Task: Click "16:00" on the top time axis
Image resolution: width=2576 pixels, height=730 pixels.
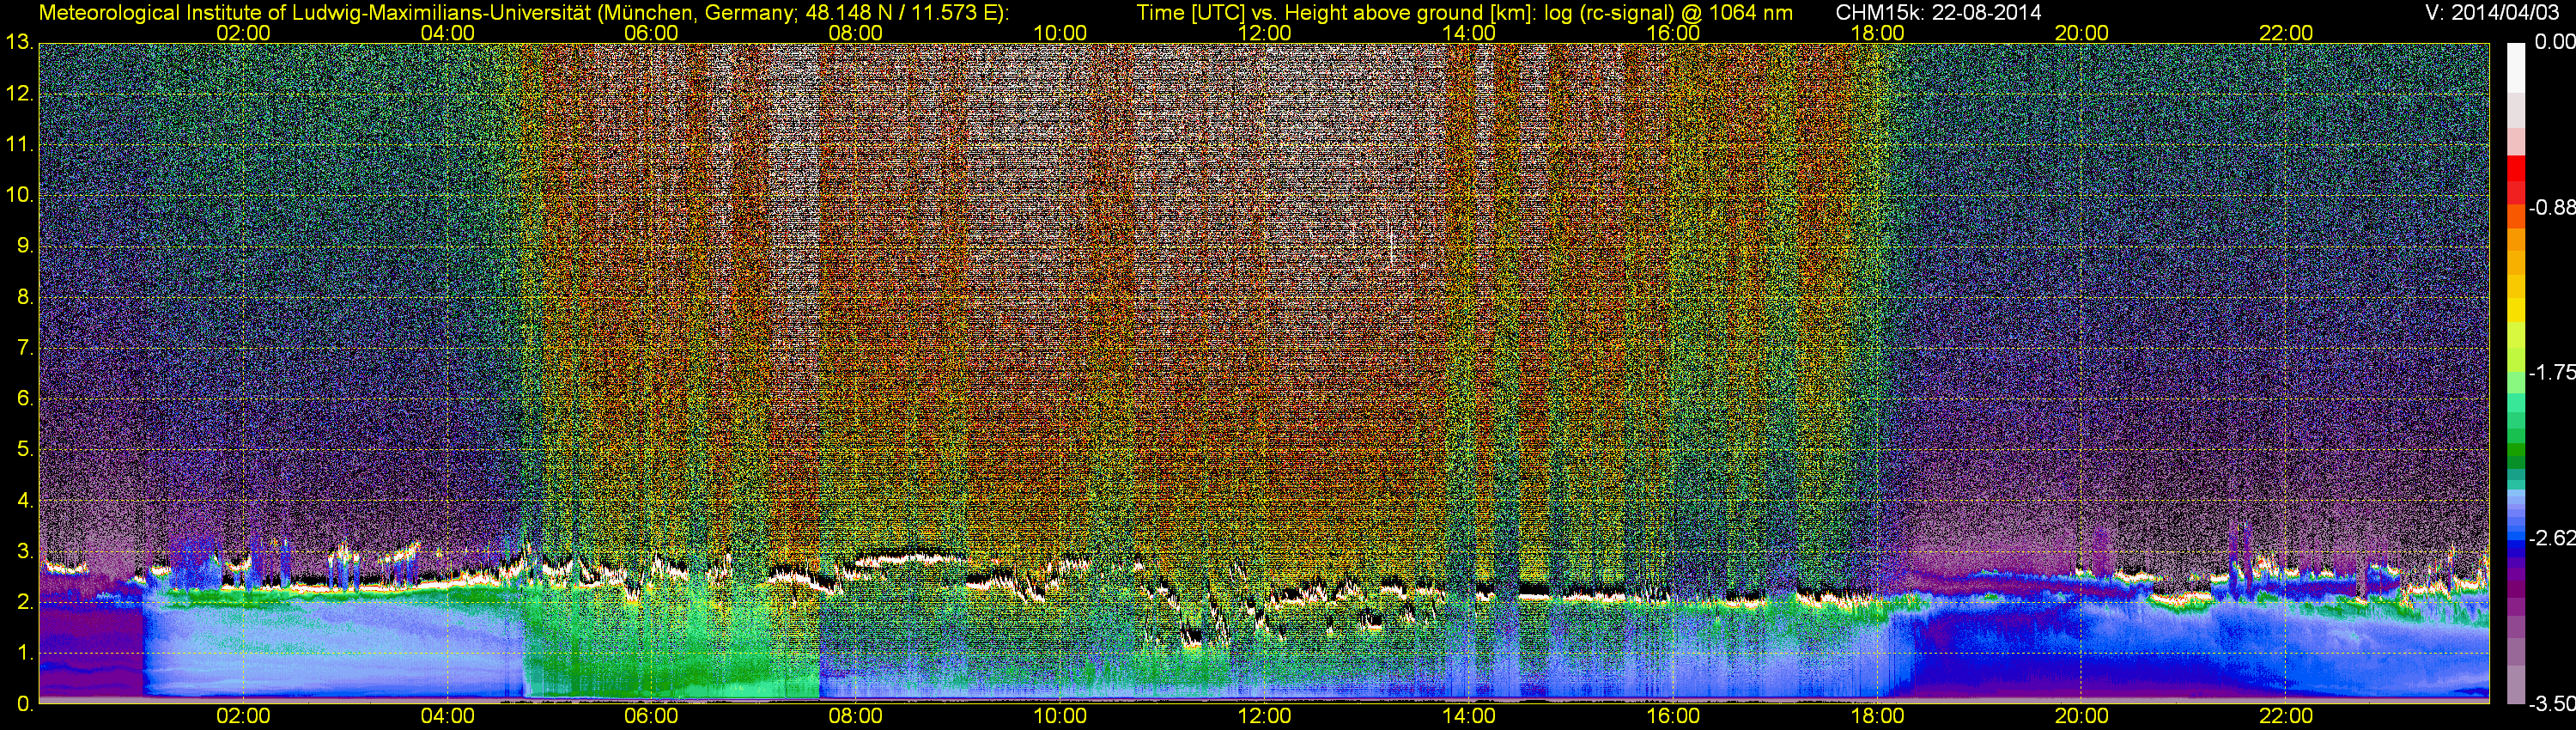Action: (x=1673, y=33)
